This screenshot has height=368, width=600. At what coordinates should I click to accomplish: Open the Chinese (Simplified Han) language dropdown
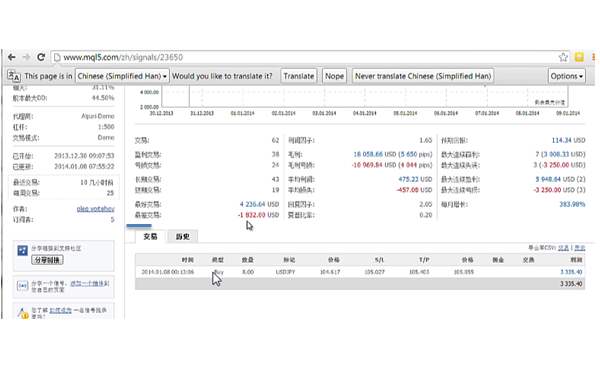coord(122,76)
